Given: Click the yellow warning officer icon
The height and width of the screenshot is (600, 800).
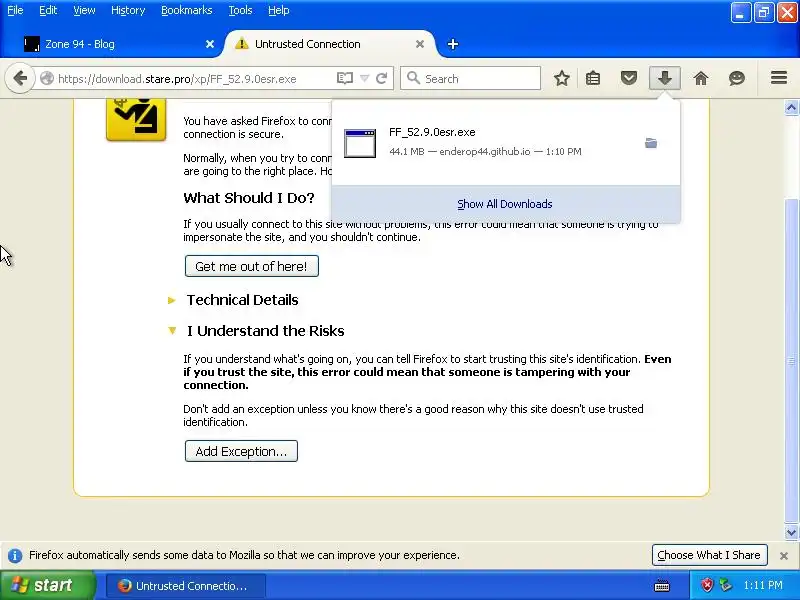Looking at the screenshot, I should tap(136, 118).
